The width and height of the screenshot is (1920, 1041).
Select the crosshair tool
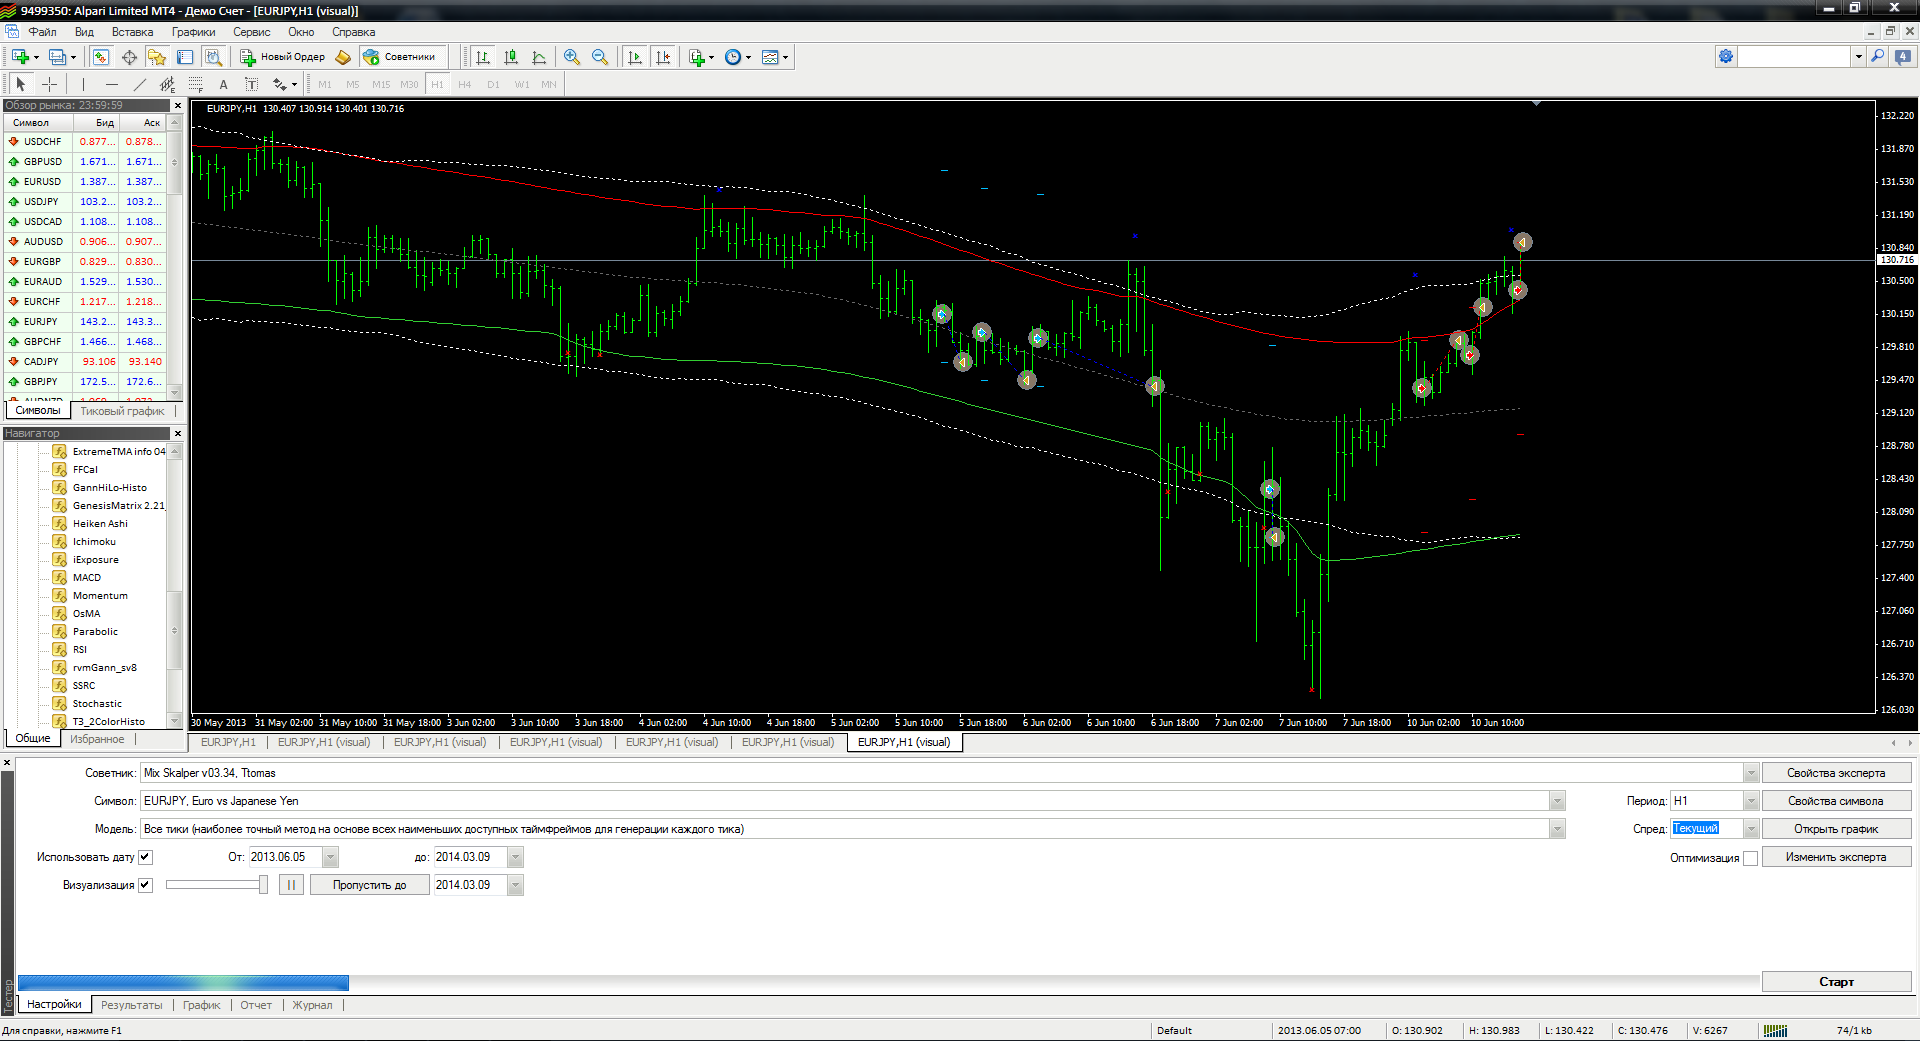point(49,84)
